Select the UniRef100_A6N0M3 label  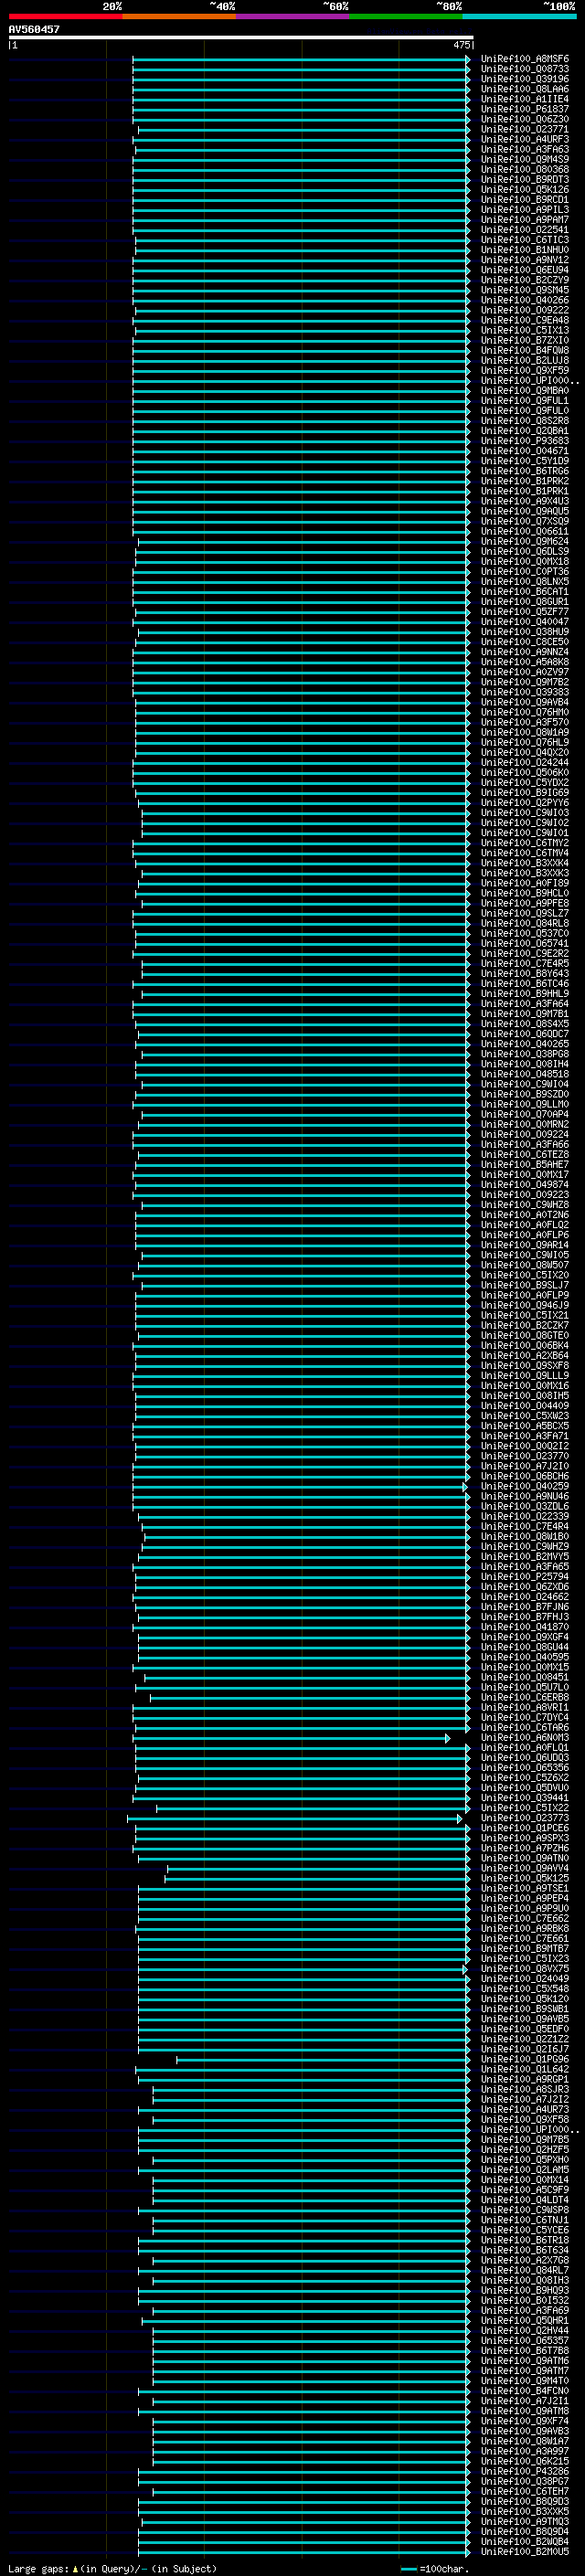tap(524, 1737)
